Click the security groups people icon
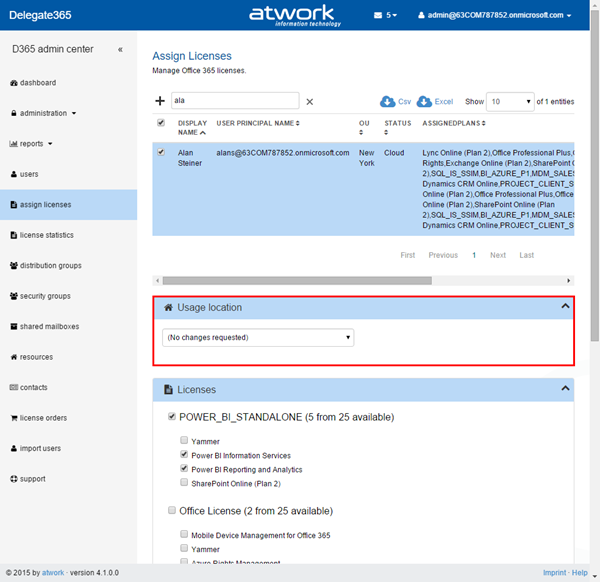Viewport: 600px width, 582px height. [x=14, y=296]
